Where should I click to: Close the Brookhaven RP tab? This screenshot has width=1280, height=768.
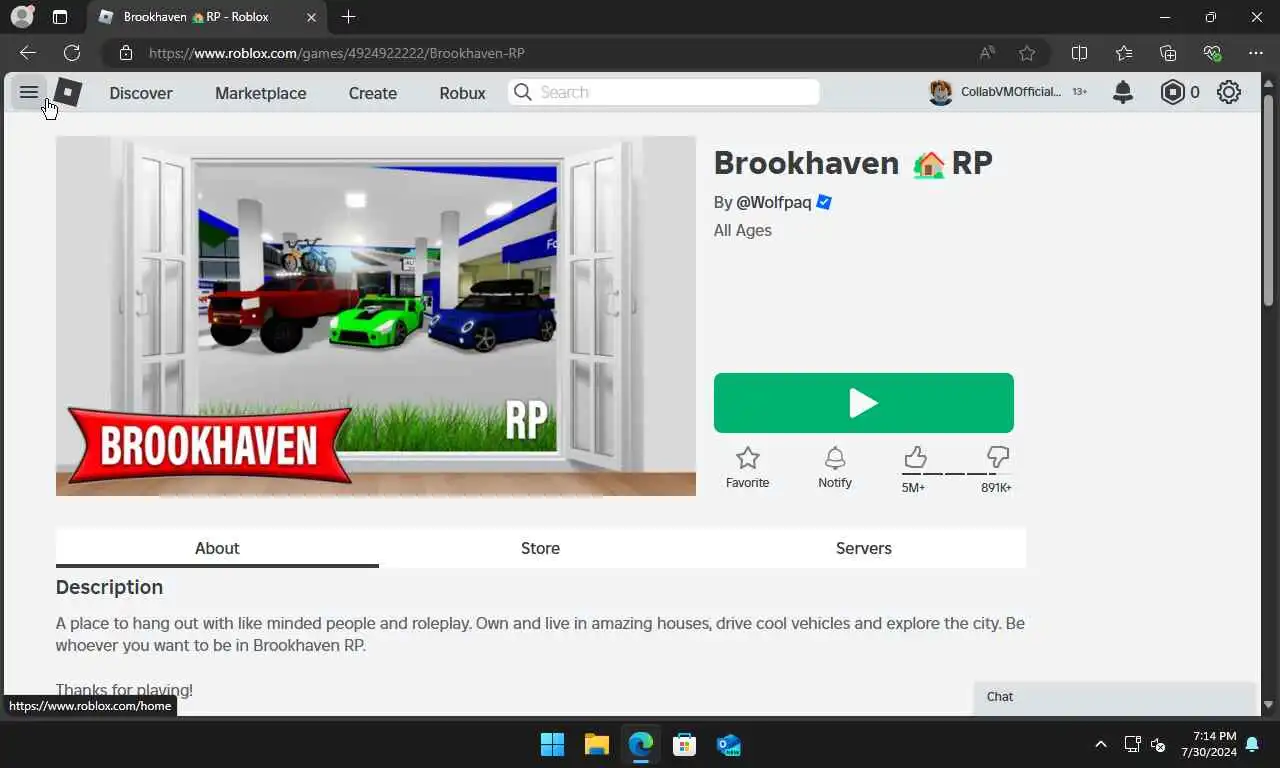click(x=311, y=17)
